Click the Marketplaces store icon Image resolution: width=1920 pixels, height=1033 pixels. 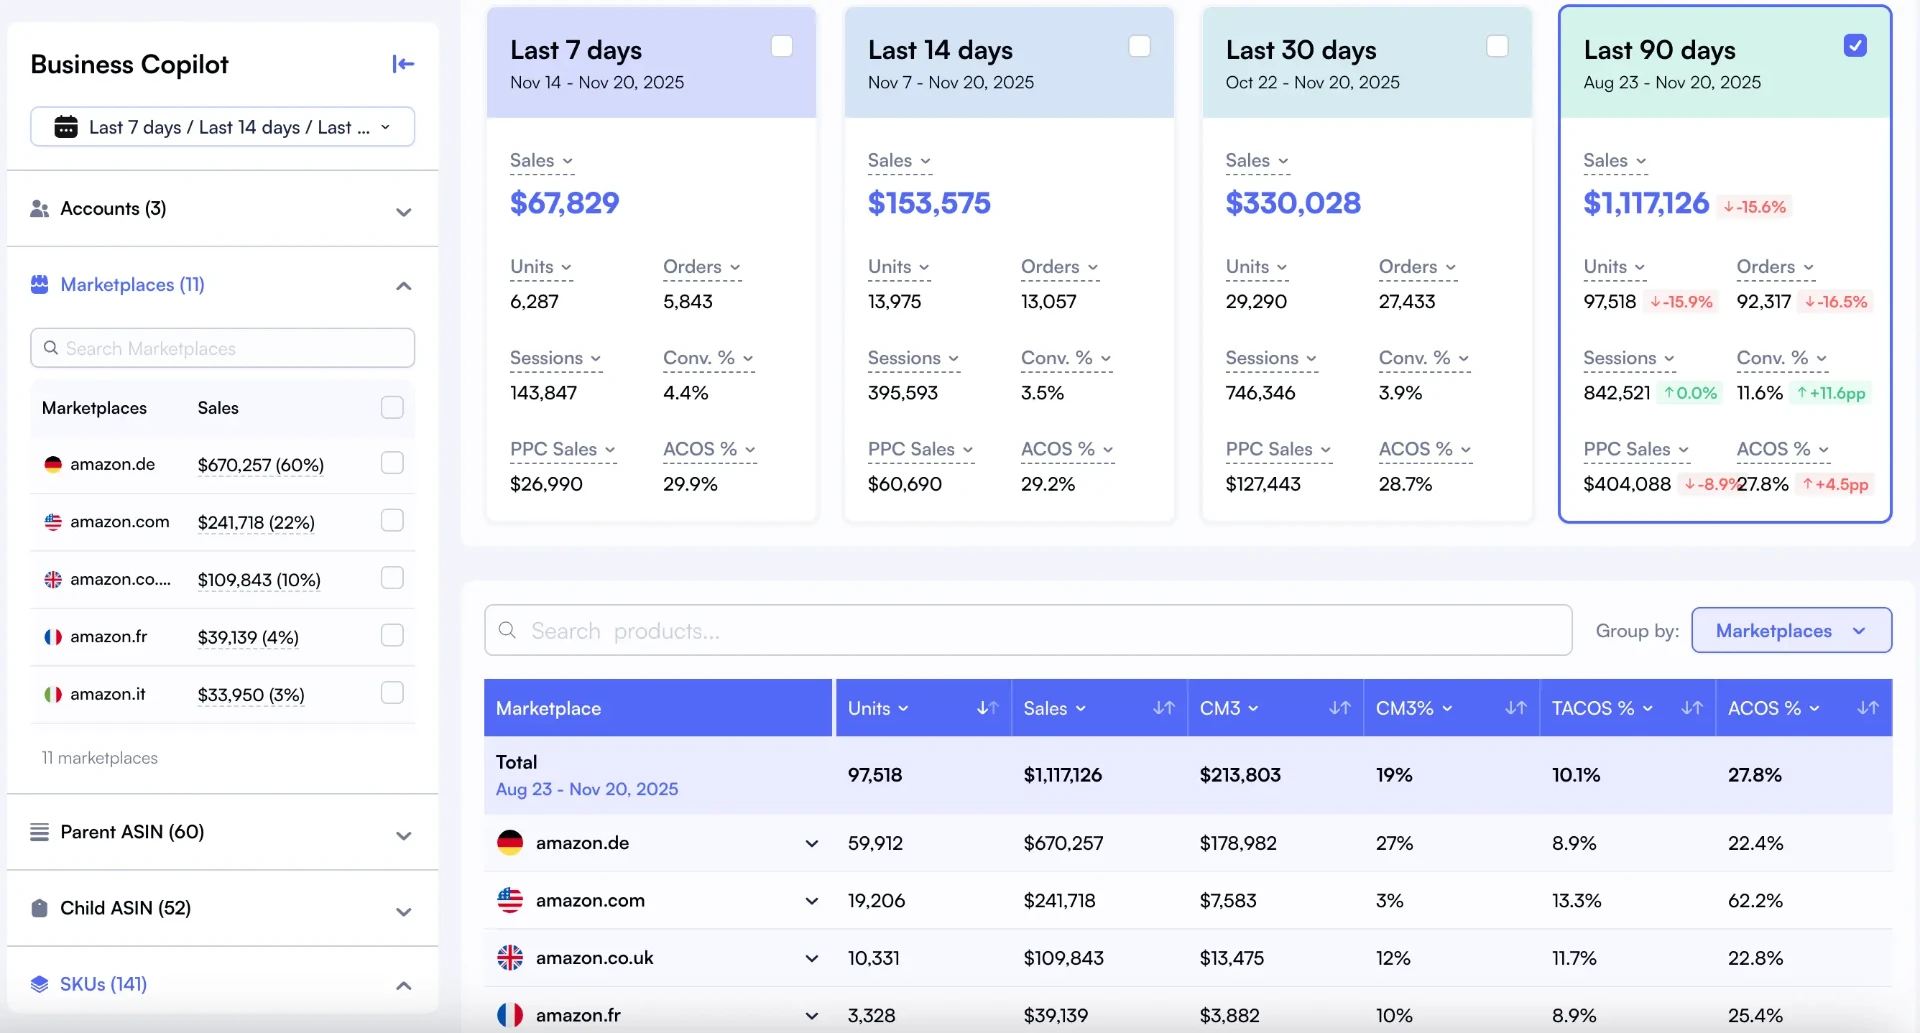tap(40, 284)
